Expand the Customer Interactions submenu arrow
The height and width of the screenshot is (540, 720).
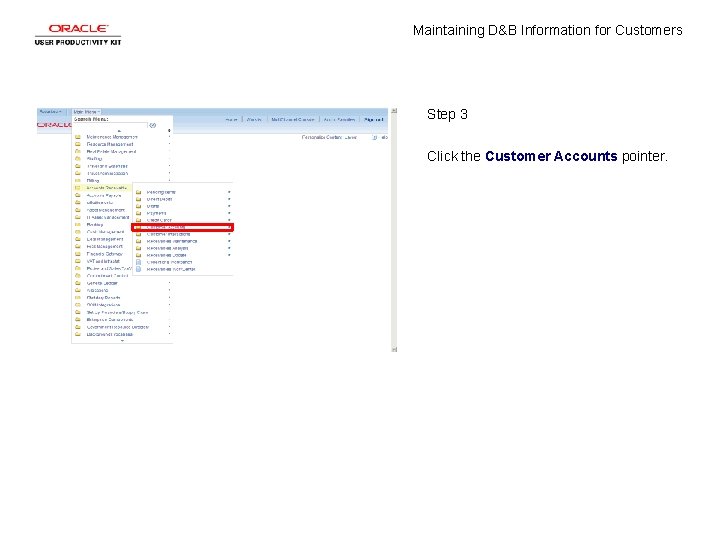tap(229, 234)
